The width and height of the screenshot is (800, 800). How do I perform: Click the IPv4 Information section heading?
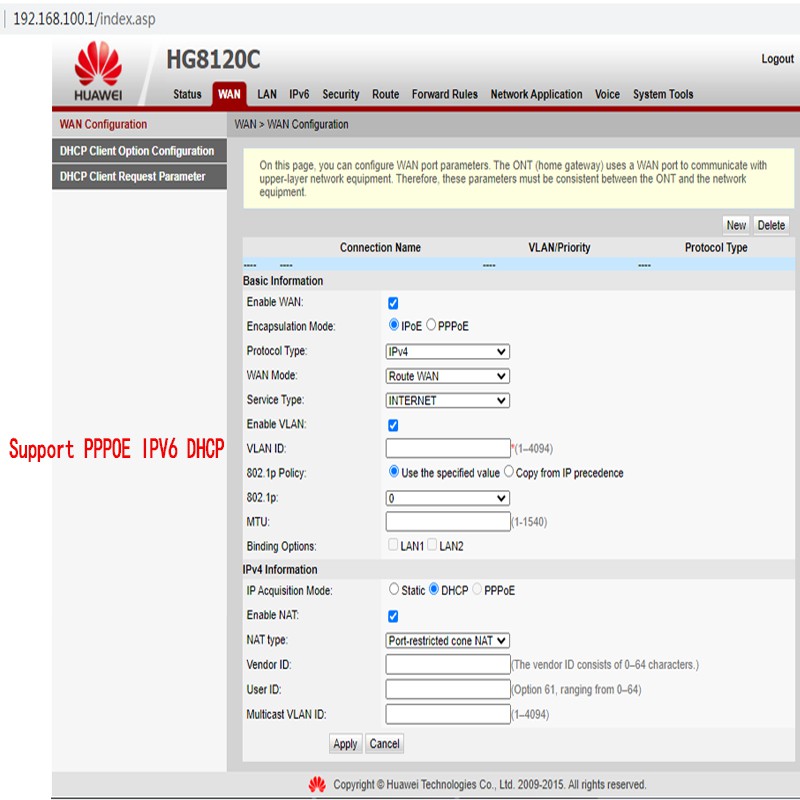click(280, 569)
